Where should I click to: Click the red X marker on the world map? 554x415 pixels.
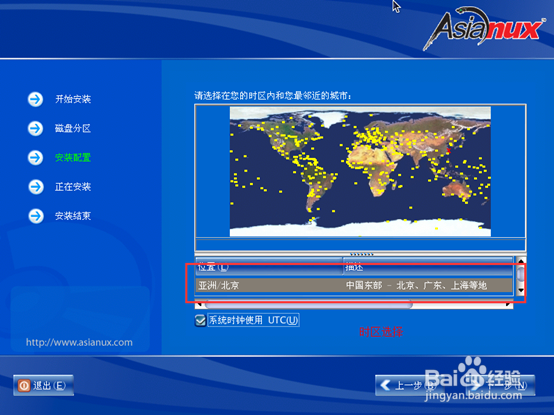click(x=449, y=151)
